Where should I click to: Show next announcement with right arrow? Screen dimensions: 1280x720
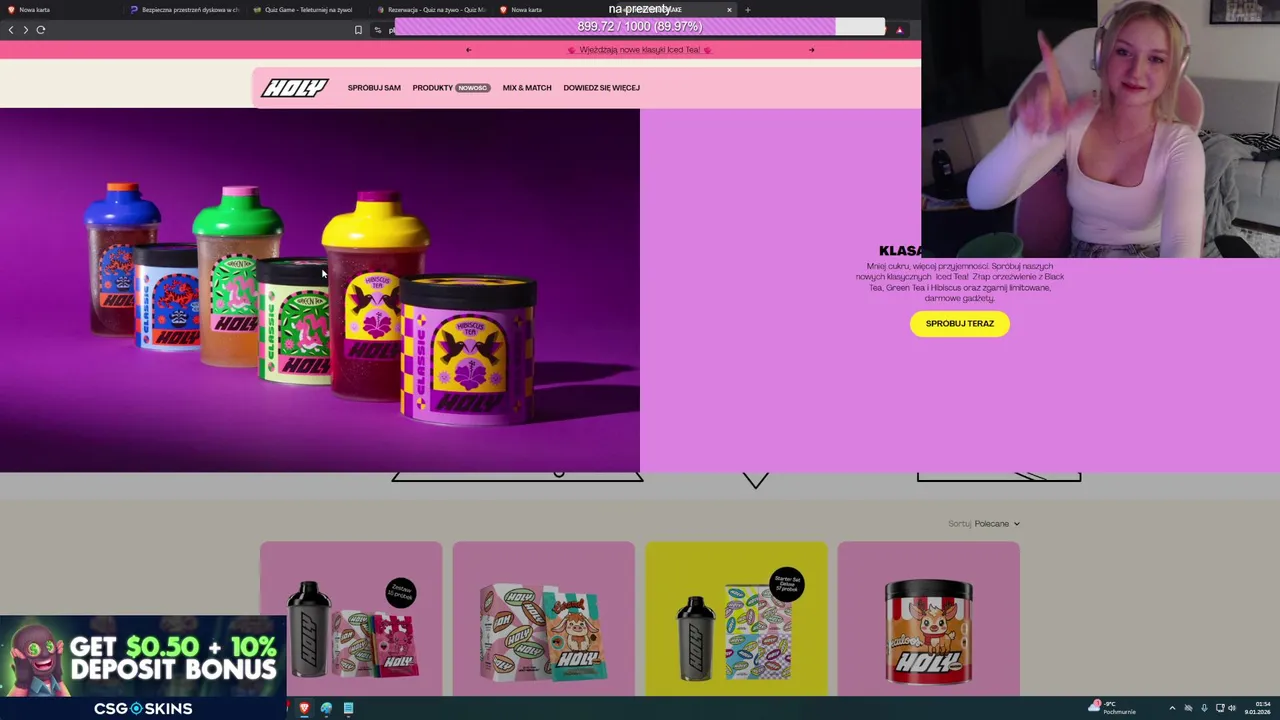click(x=811, y=50)
